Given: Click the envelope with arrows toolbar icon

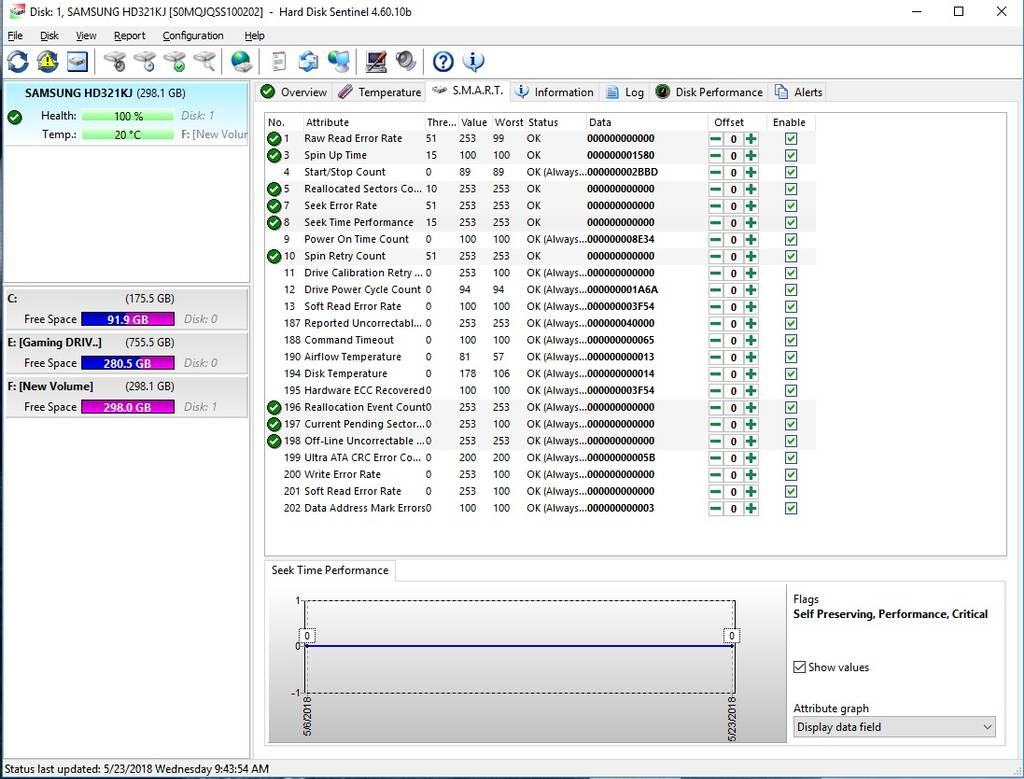Looking at the screenshot, I should [308, 61].
